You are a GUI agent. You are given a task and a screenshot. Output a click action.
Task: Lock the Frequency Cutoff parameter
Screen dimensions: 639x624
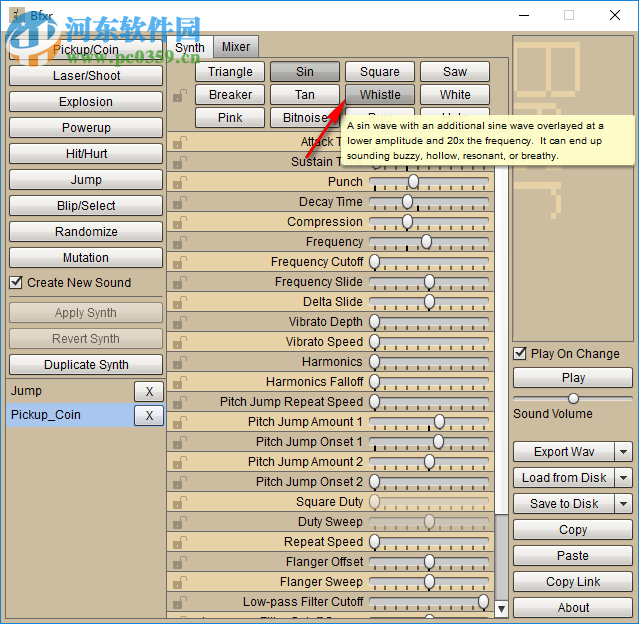tap(180, 262)
